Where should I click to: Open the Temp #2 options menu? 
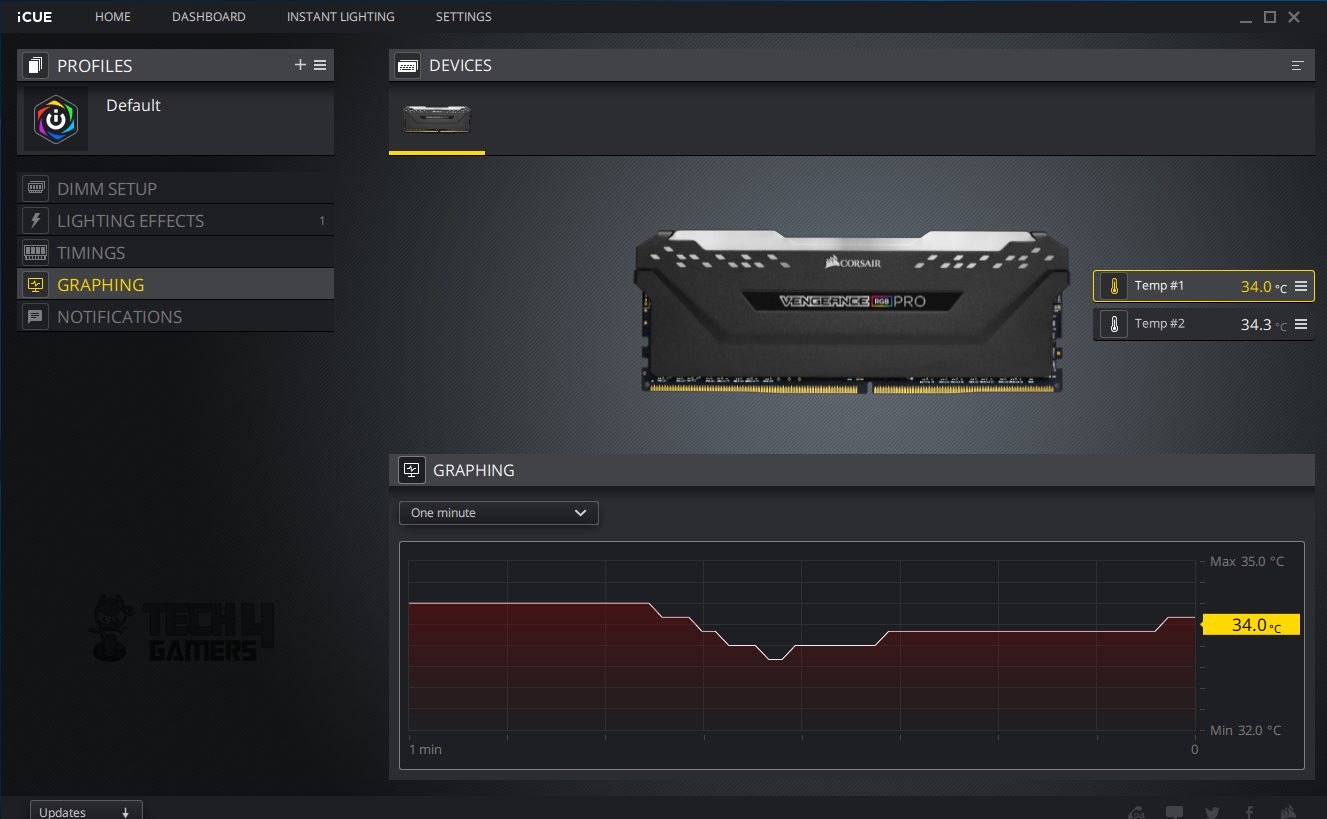coord(1301,324)
